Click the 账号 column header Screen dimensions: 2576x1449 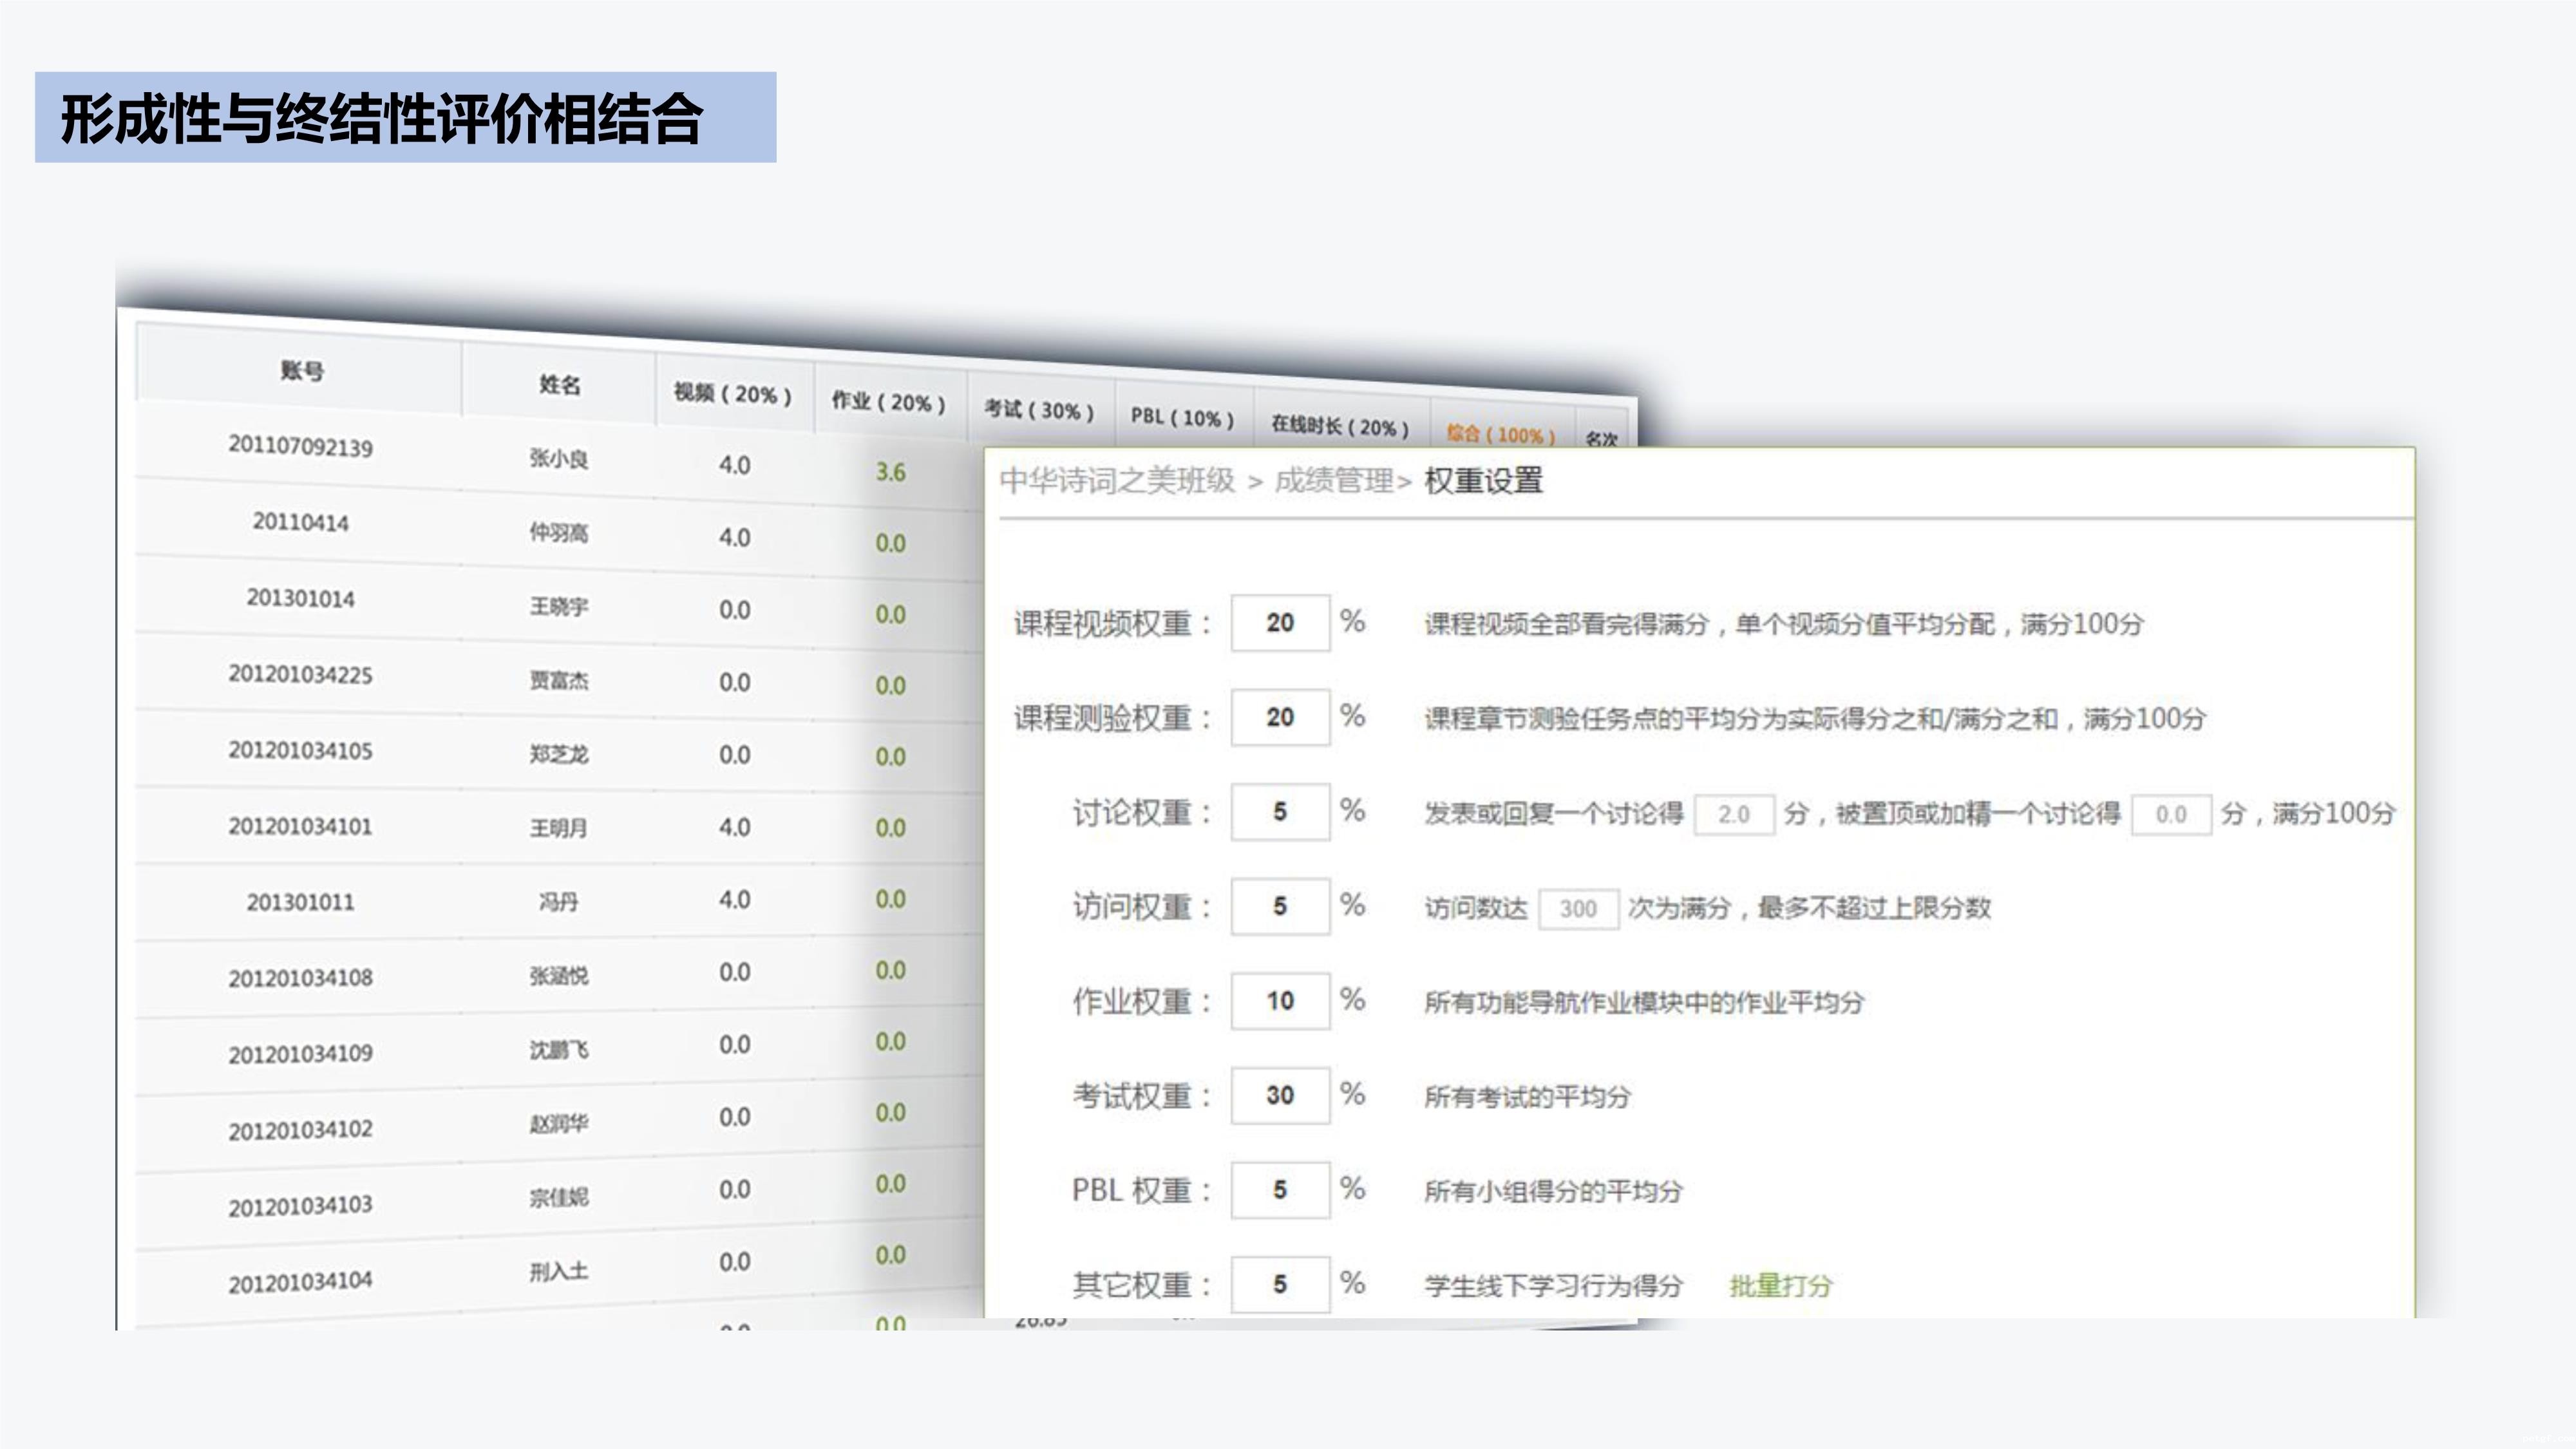click(301, 371)
